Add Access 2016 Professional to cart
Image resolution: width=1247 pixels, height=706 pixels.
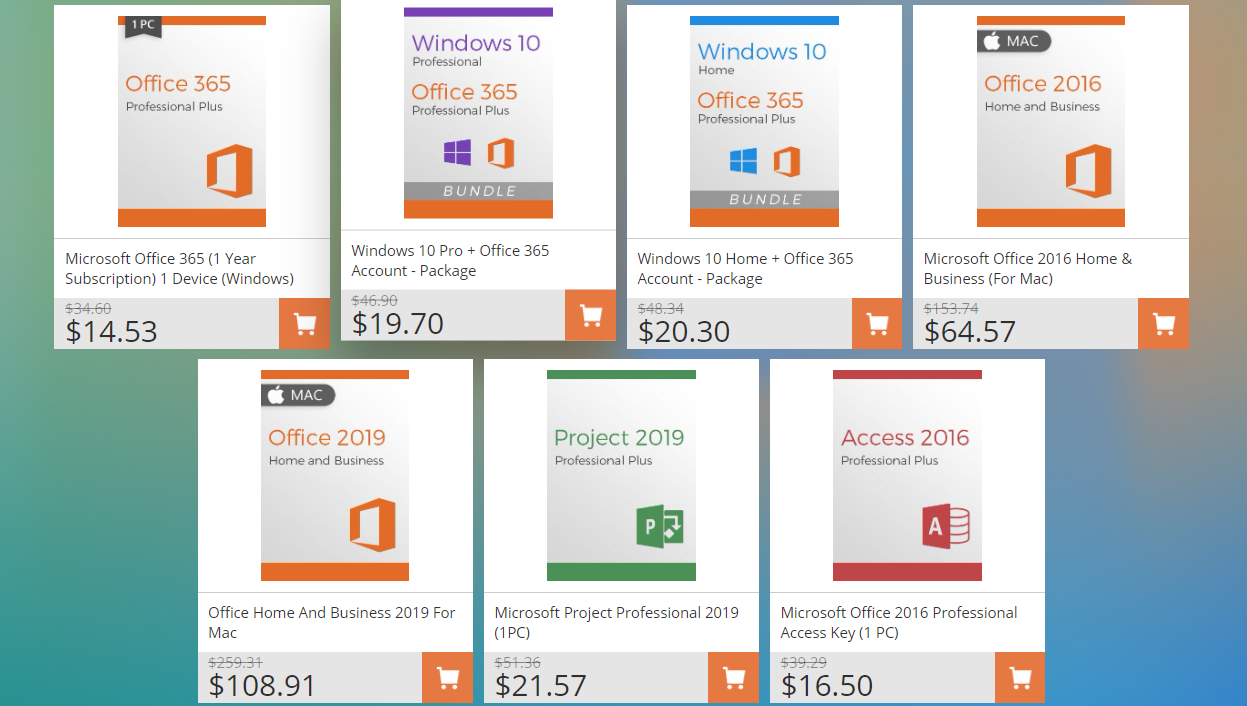coord(1020,678)
